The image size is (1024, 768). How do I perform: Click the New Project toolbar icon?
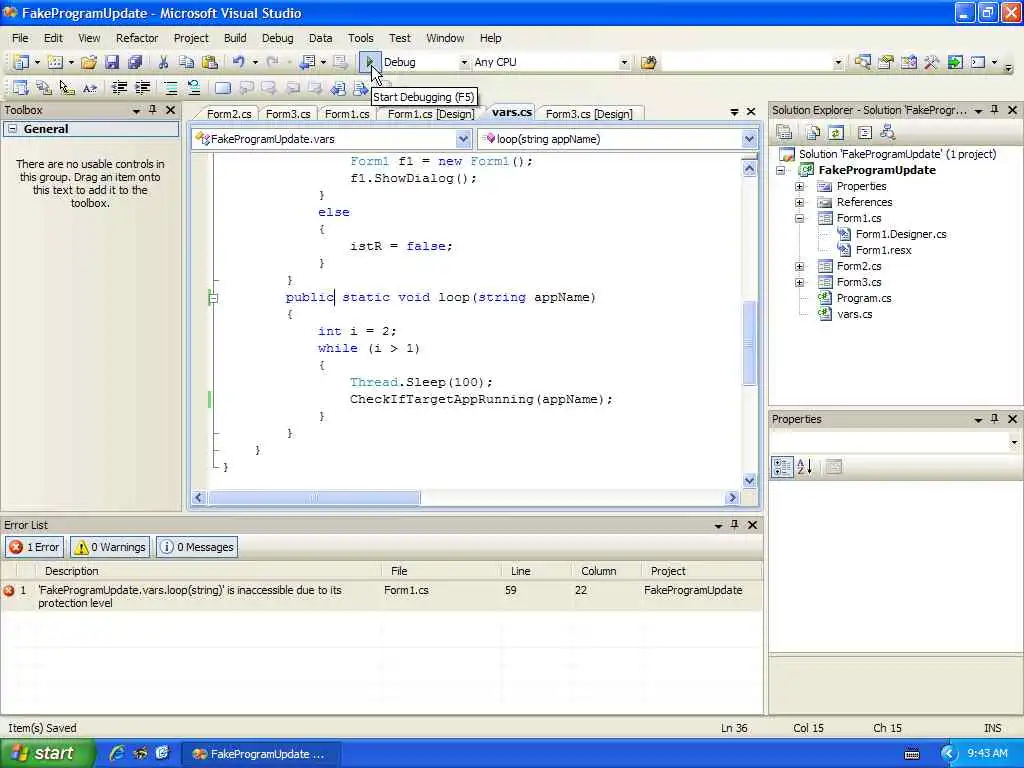click(x=22, y=62)
